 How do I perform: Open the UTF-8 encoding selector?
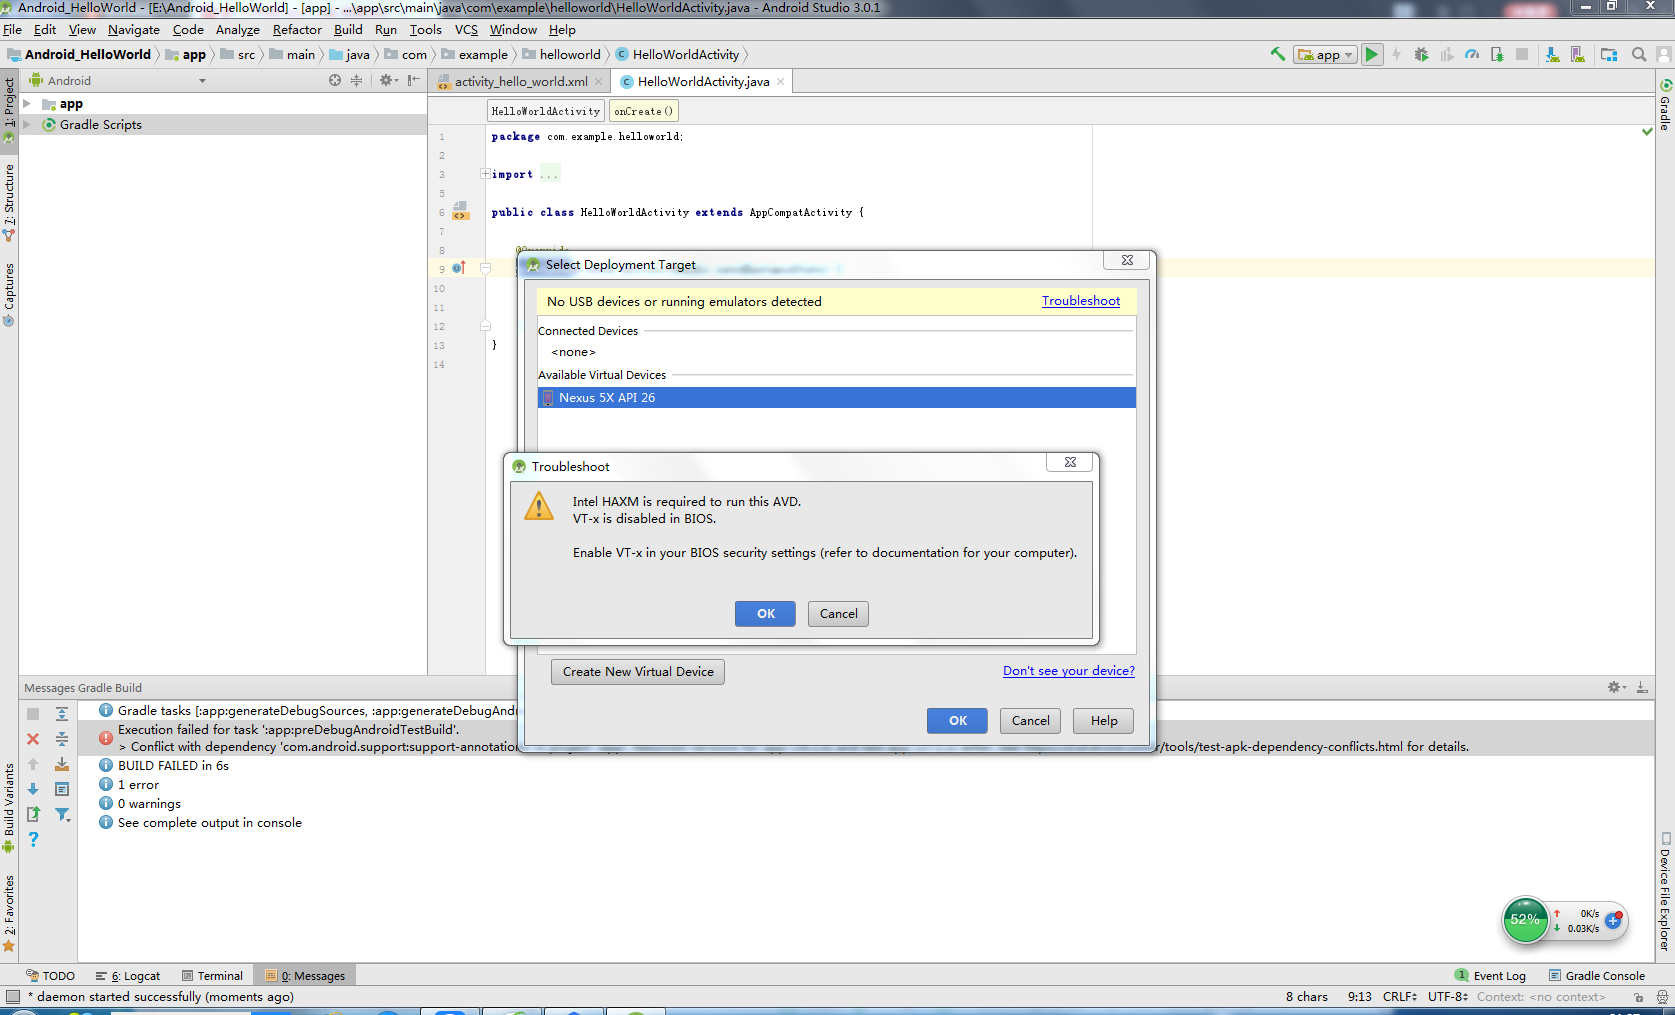1448,996
